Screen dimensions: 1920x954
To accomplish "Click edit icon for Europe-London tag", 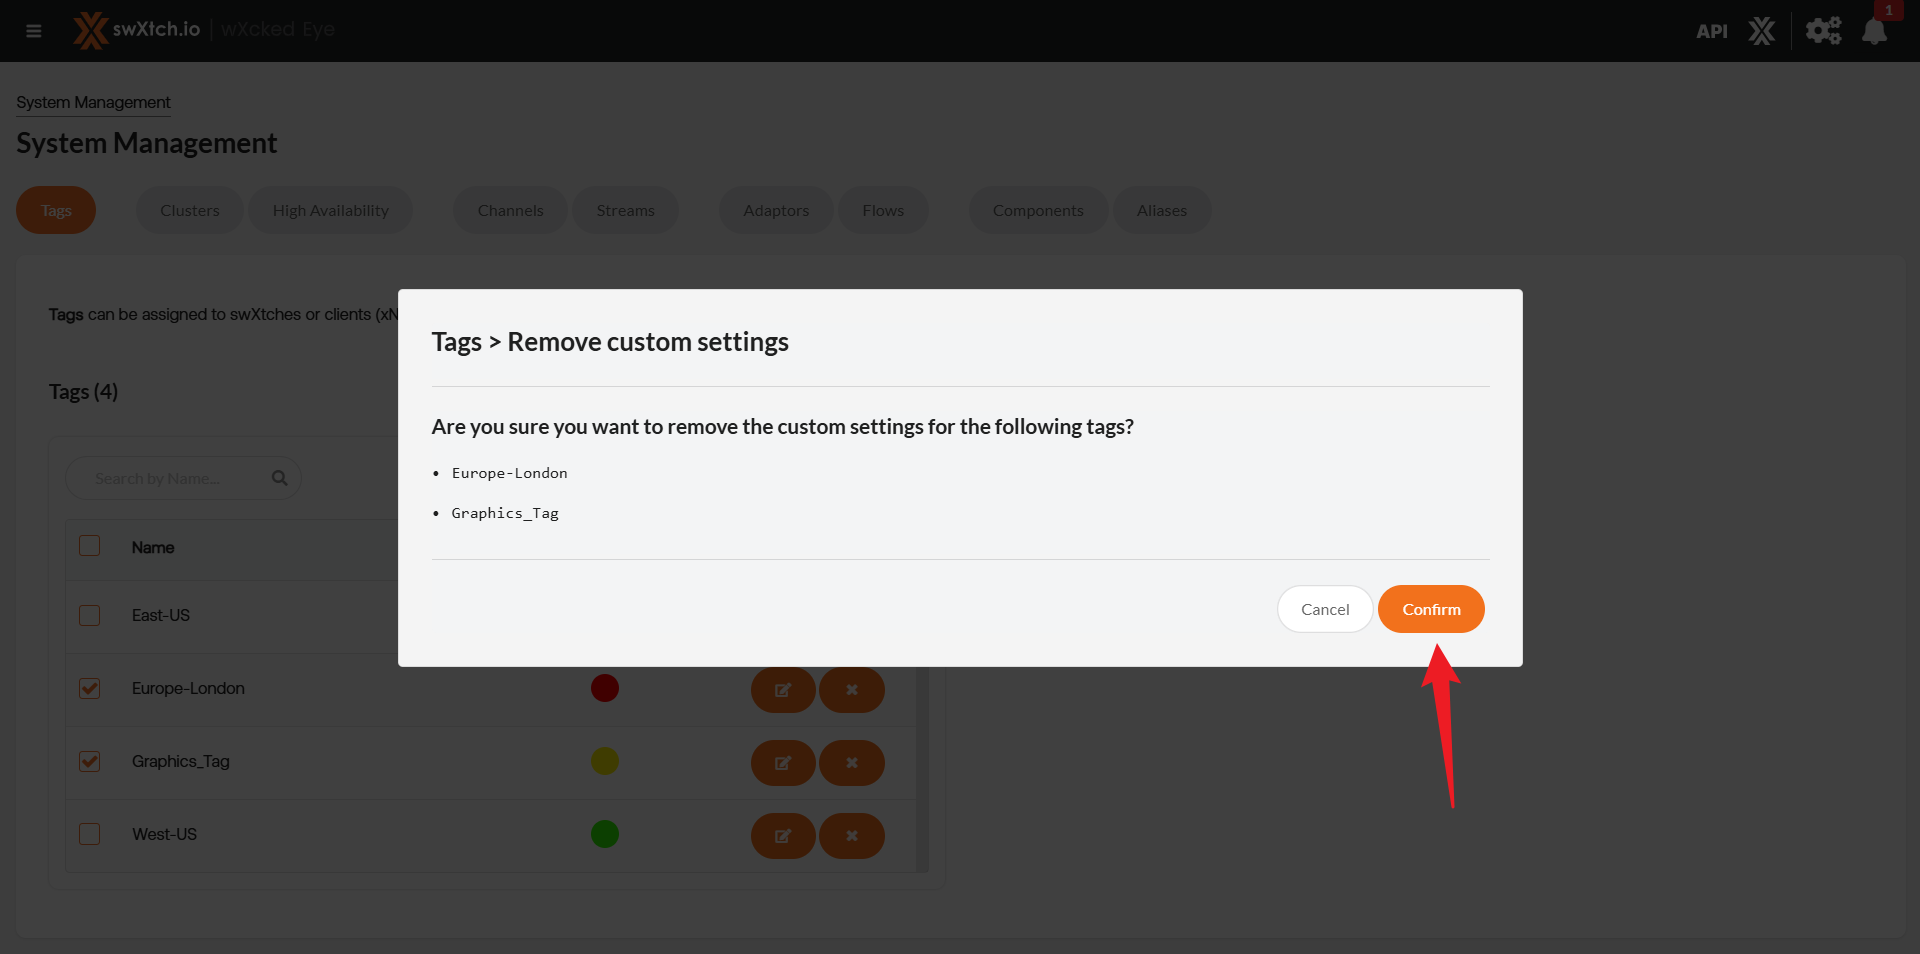I will tap(783, 690).
